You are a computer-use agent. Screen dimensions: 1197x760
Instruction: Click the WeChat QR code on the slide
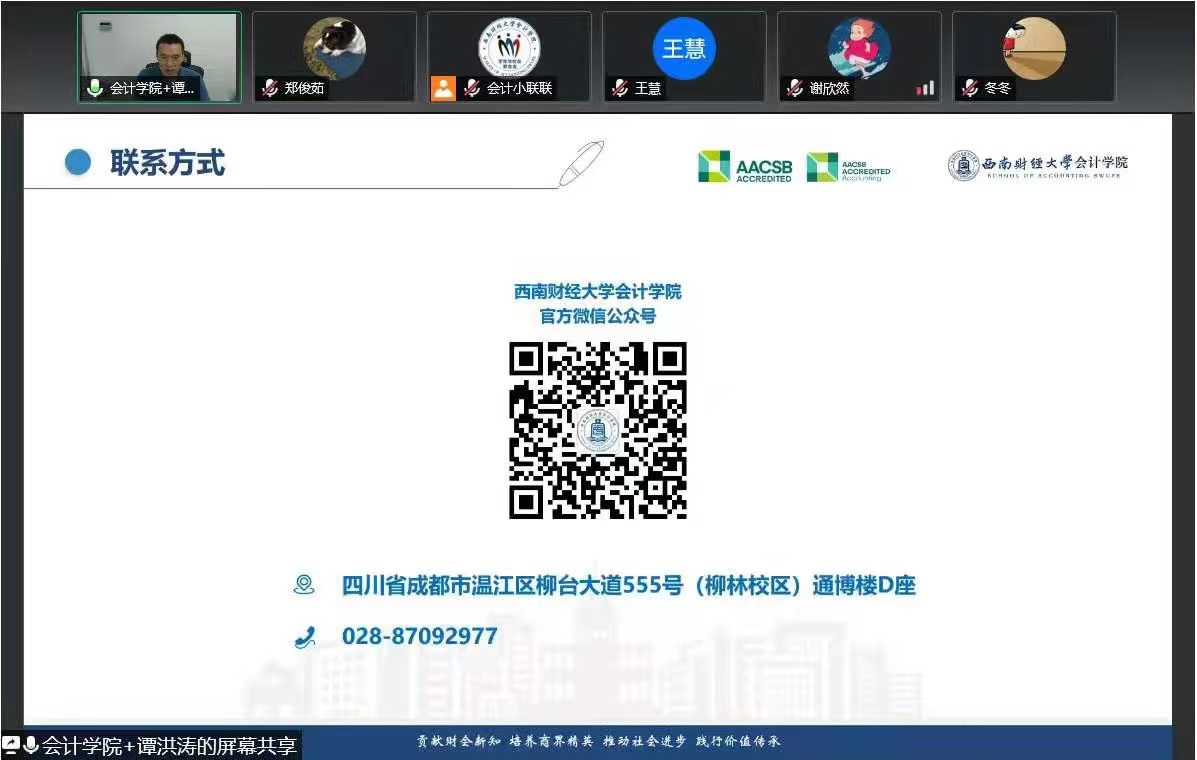[598, 431]
